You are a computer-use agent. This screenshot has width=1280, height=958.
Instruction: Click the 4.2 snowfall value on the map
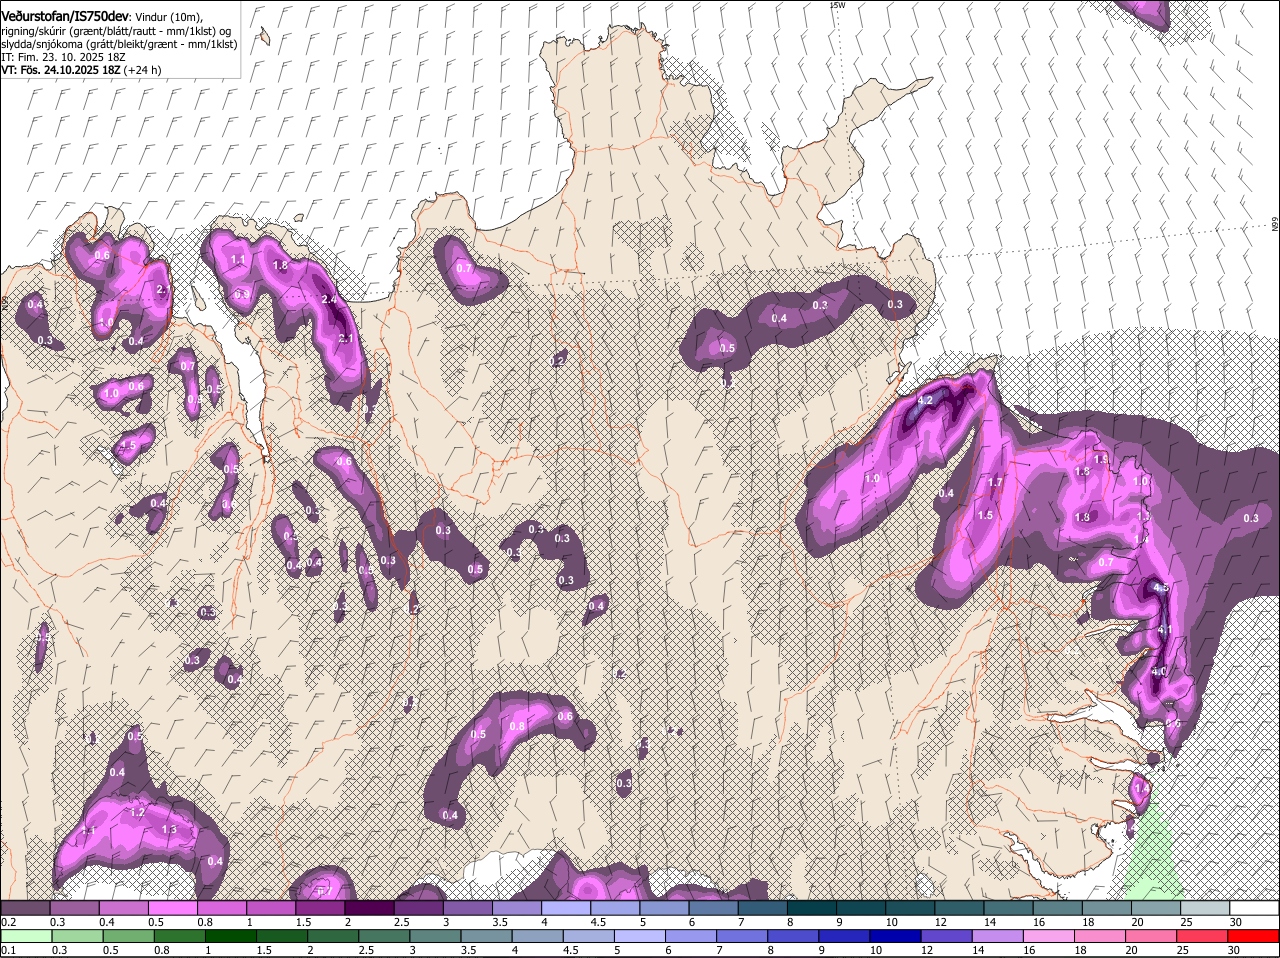[x=925, y=401]
